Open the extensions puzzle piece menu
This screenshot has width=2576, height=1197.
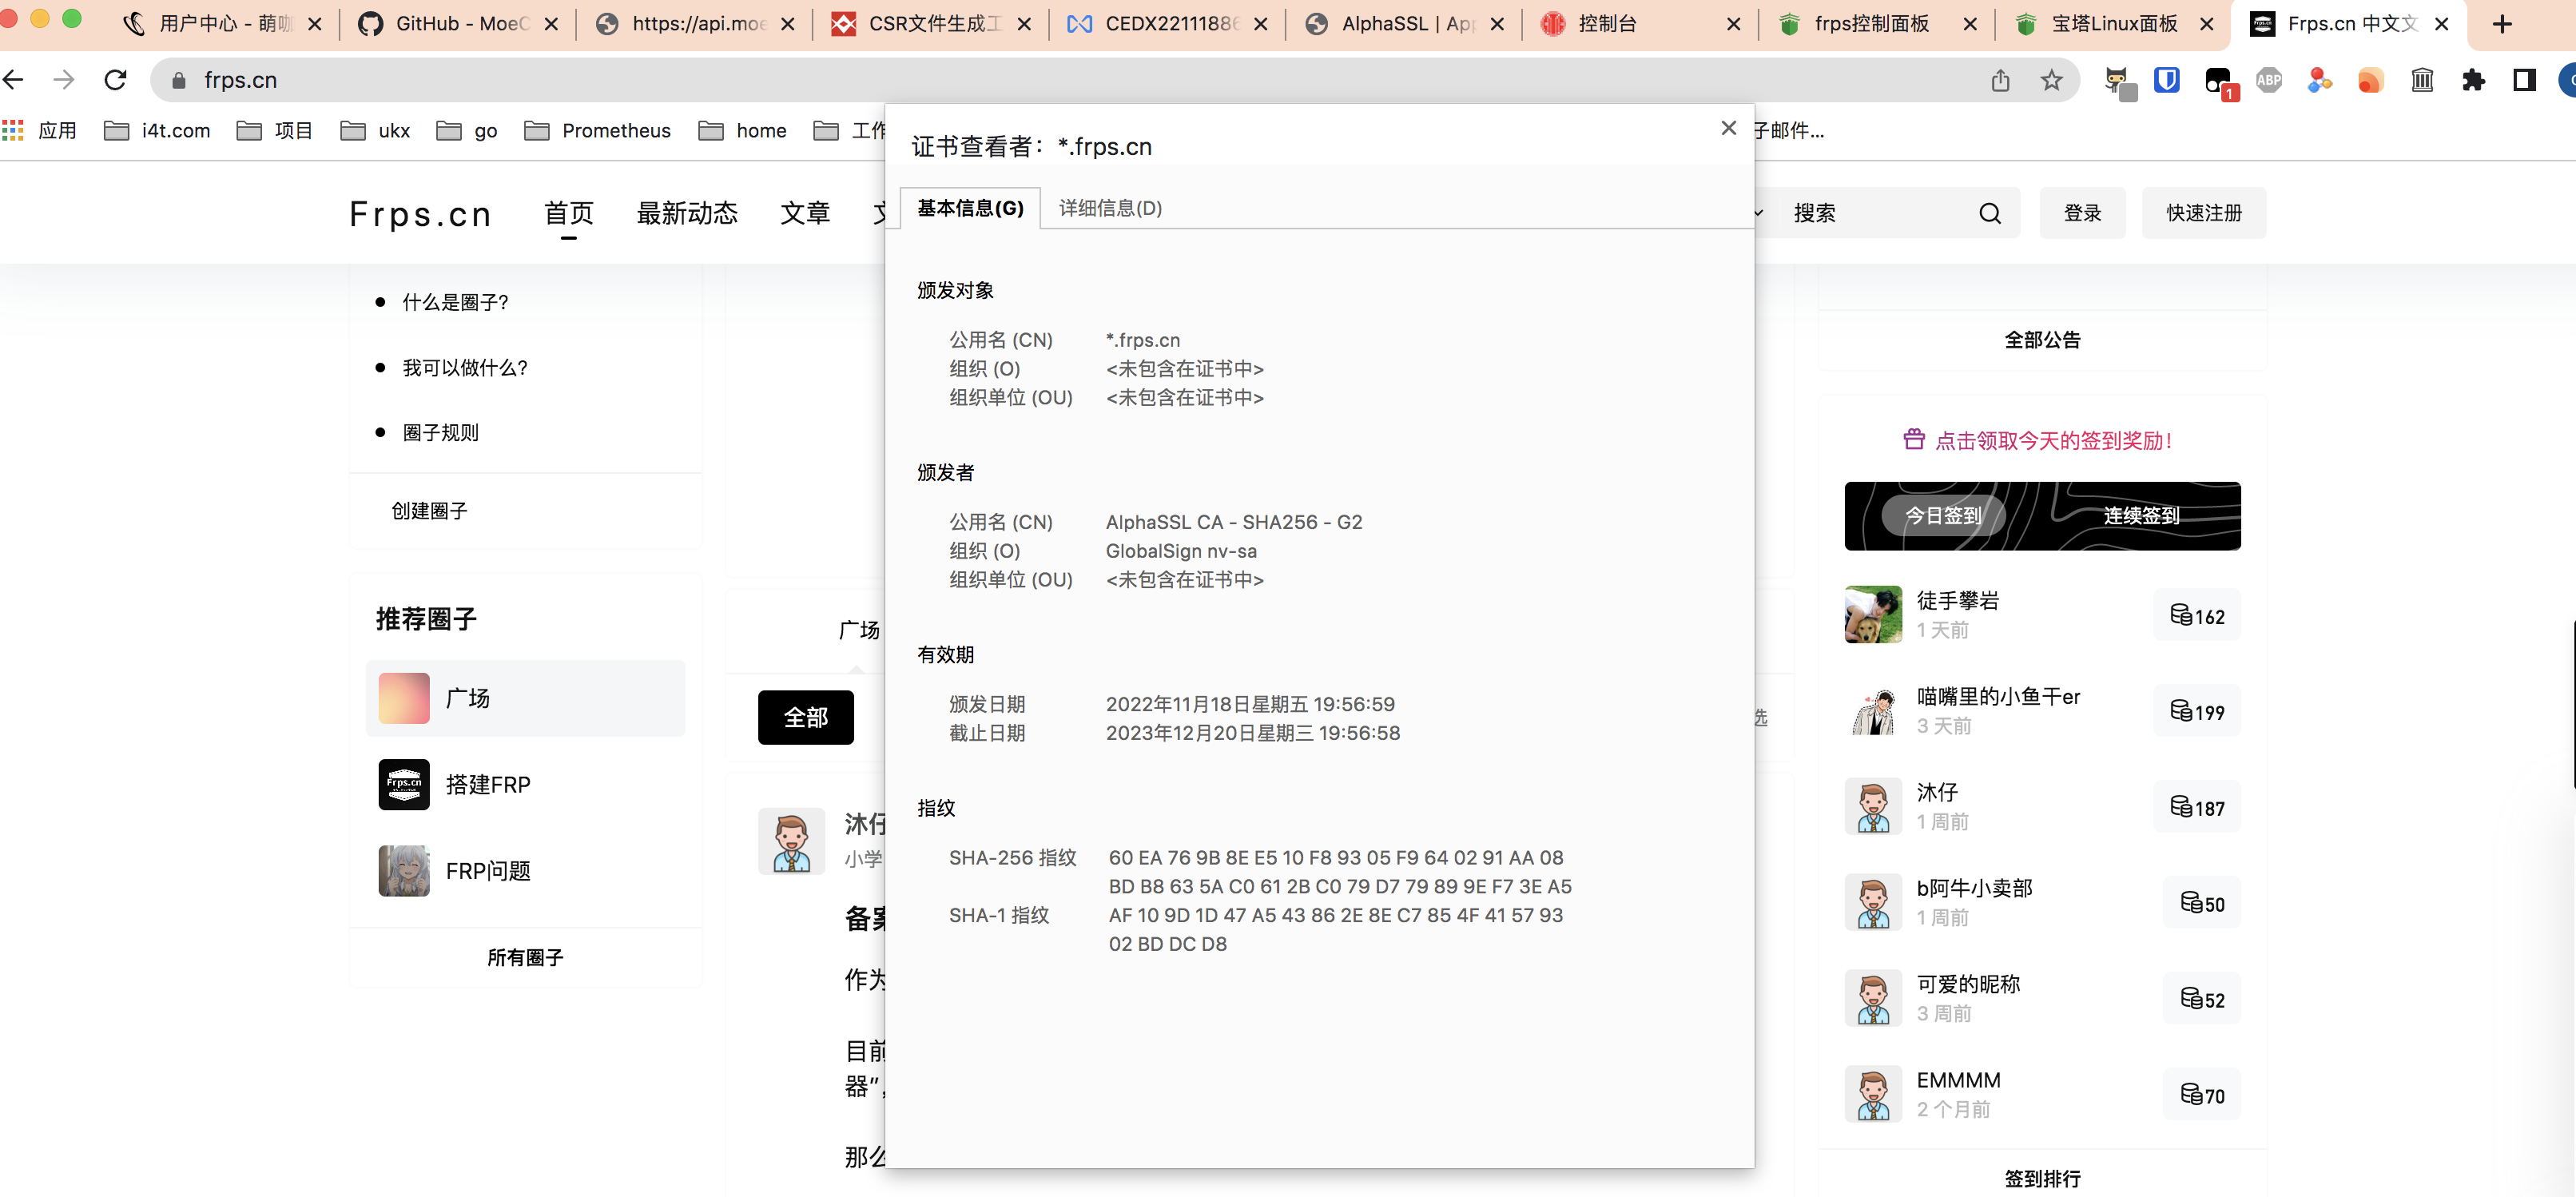point(2473,80)
